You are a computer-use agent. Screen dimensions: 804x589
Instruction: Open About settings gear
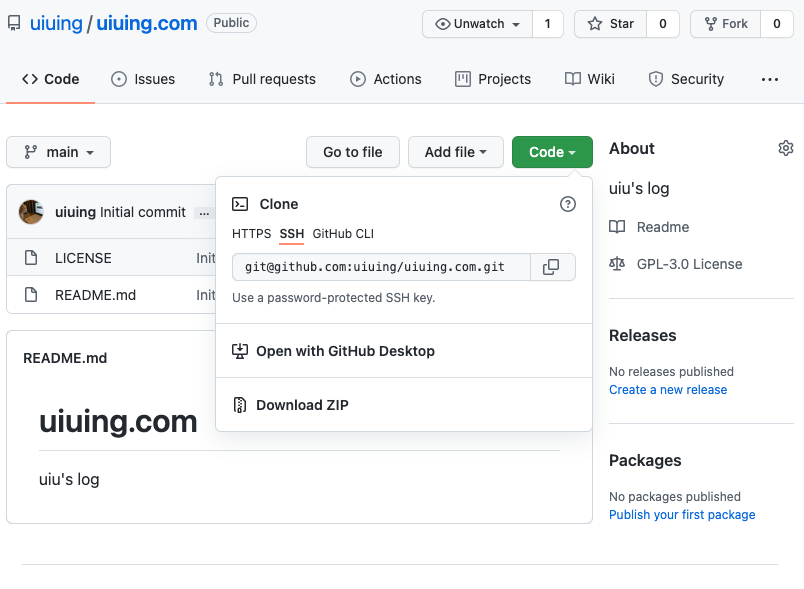click(x=786, y=148)
